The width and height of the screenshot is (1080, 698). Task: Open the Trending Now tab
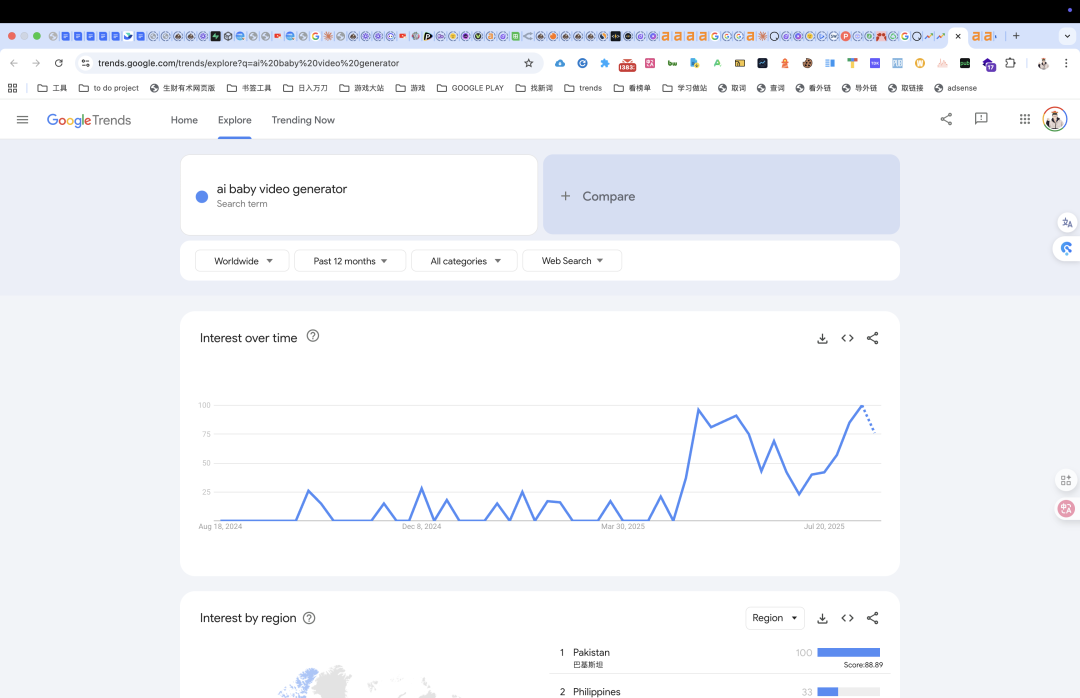[303, 120]
